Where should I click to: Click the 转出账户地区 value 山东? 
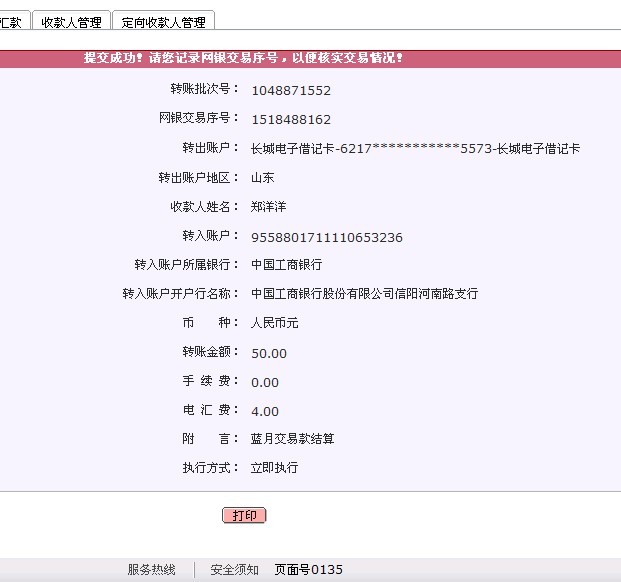(262, 178)
